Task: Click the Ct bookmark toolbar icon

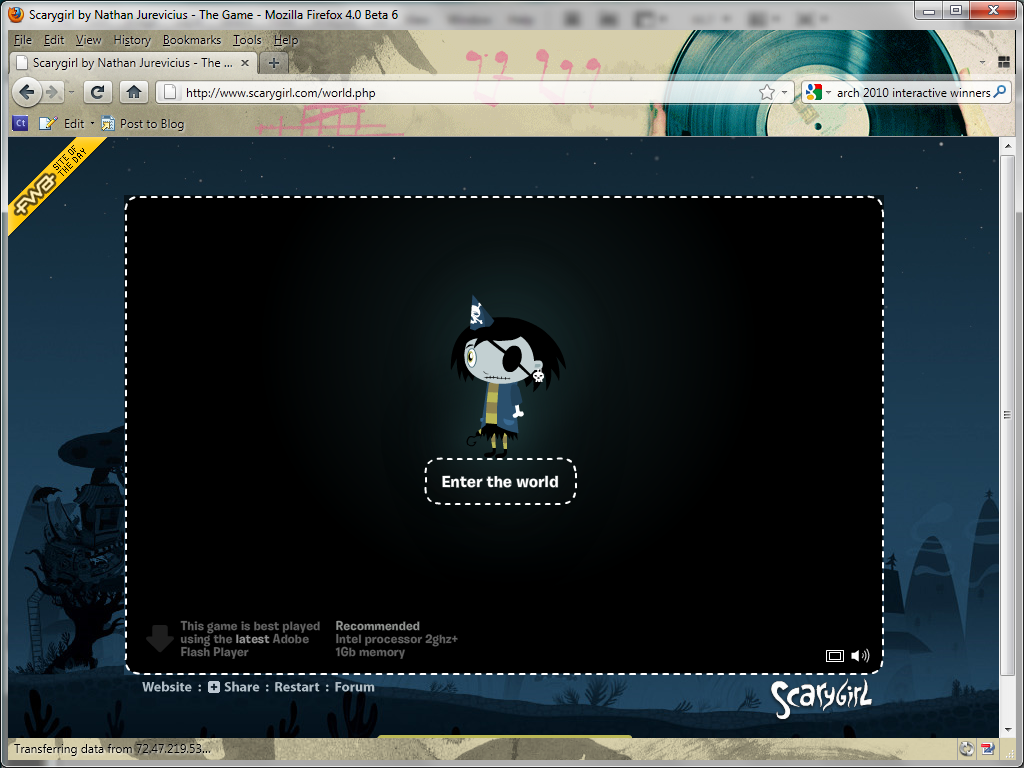Action: 20,123
